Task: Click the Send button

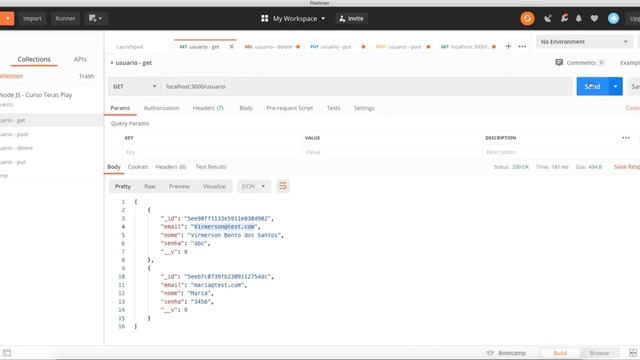Action: pos(592,87)
